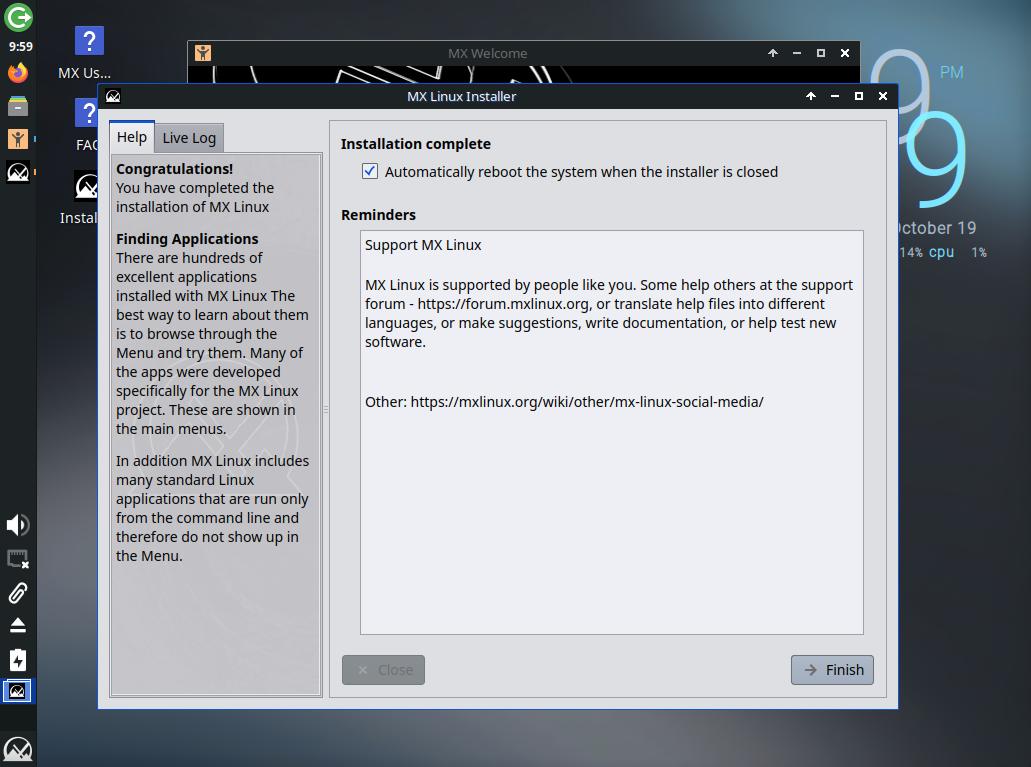This screenshot has width=1031, height=767.
Task: Select the Help tab
Action: click(132, 137)
